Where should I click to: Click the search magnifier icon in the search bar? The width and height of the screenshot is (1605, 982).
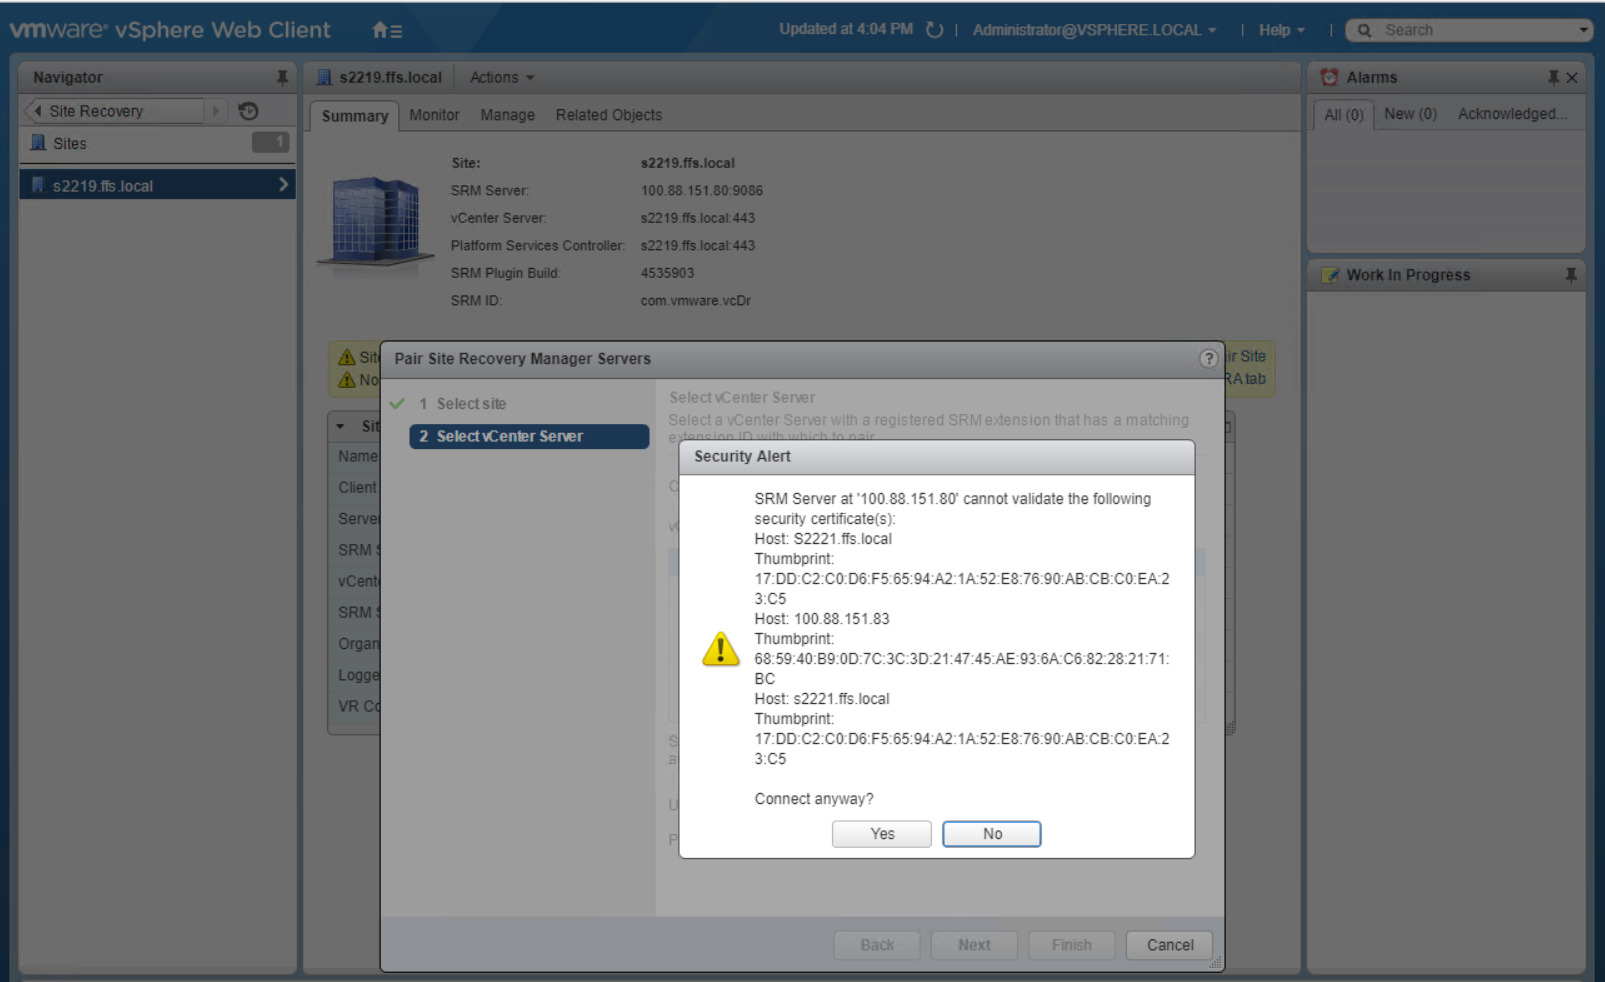[x=1364, y=30]
